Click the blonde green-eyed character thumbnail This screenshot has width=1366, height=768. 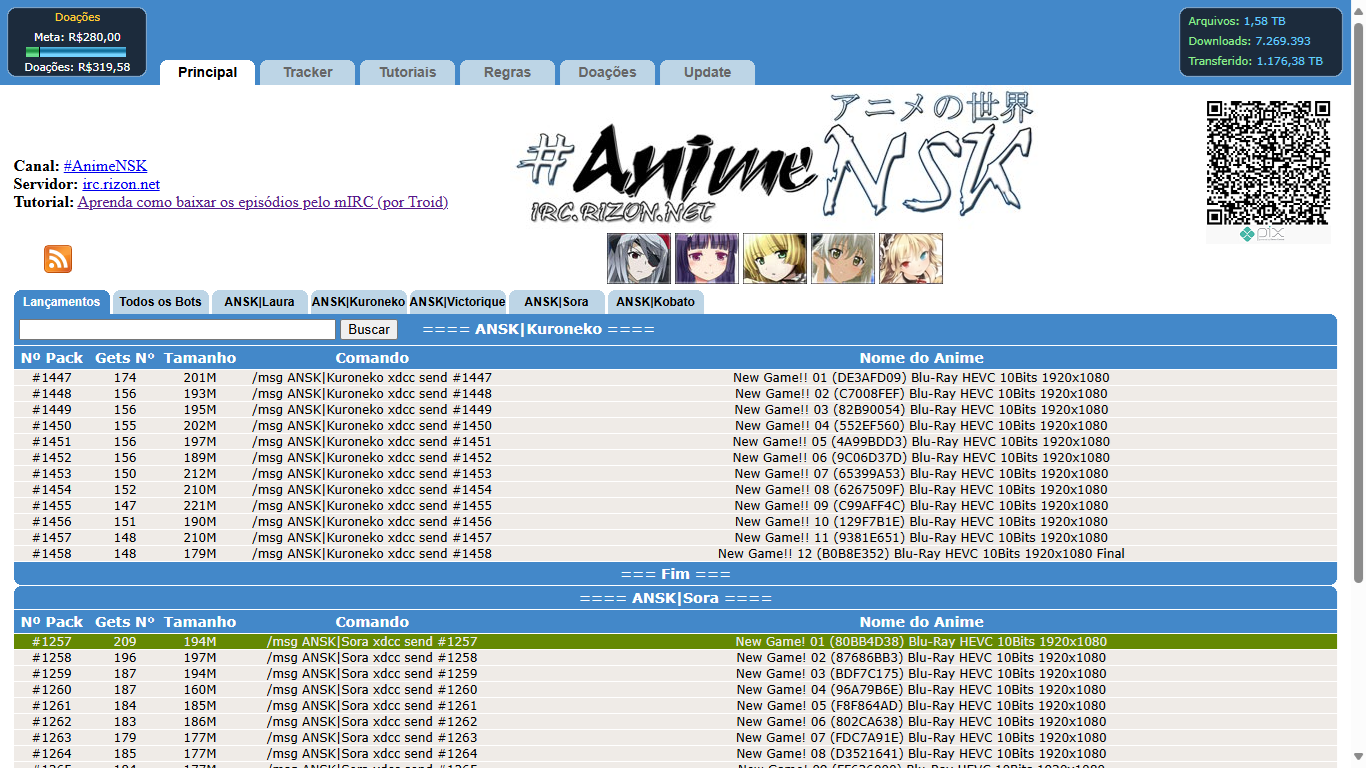click(774, 258)
